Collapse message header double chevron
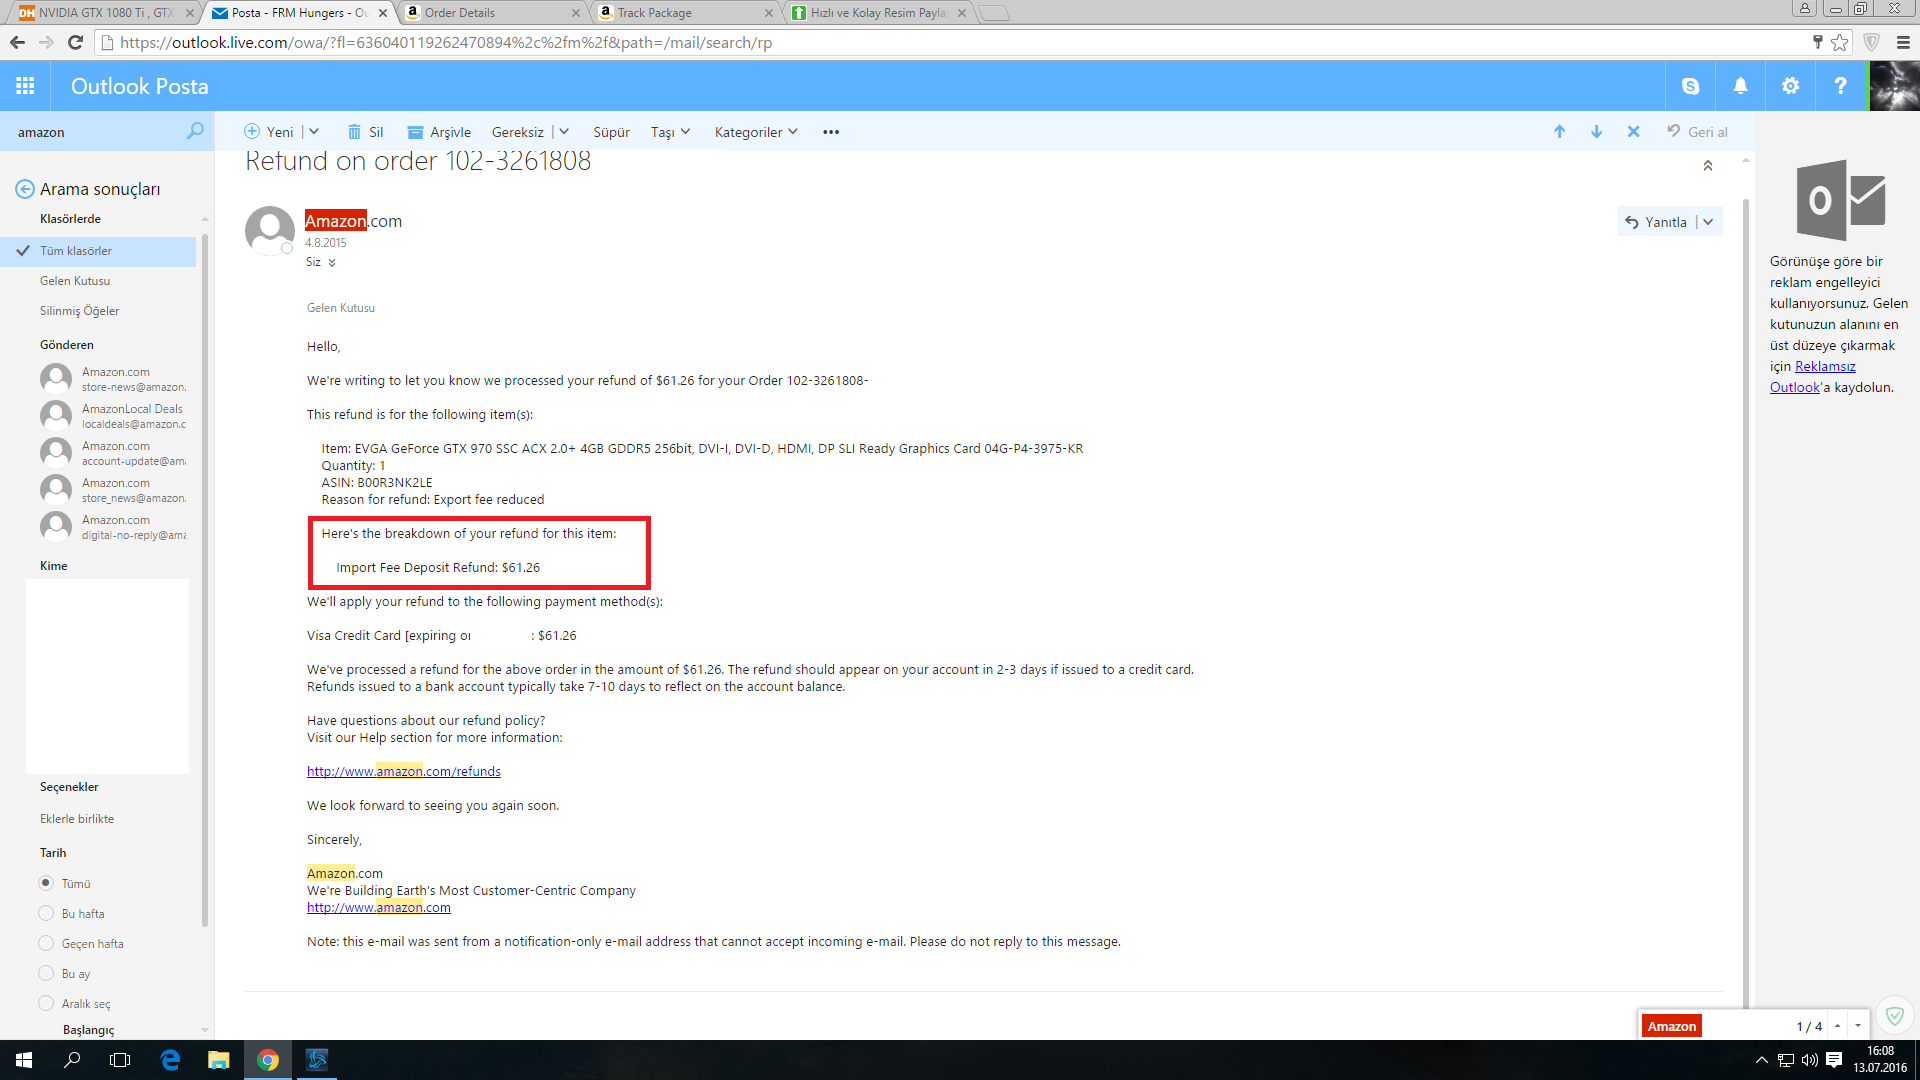Viewport: 1920px width, 1080px height. point(1708,166)
